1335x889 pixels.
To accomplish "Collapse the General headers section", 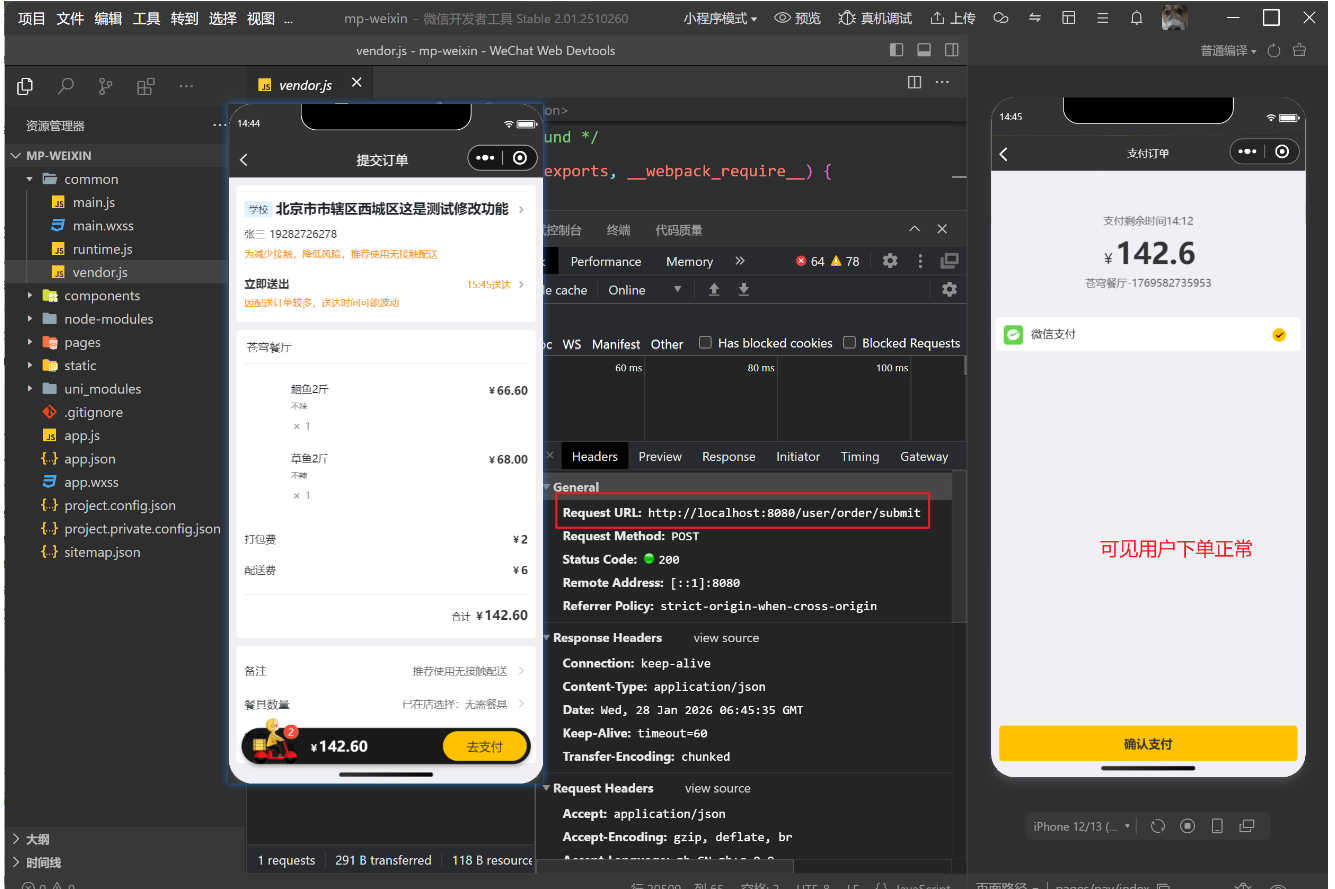I will point(547,487).
